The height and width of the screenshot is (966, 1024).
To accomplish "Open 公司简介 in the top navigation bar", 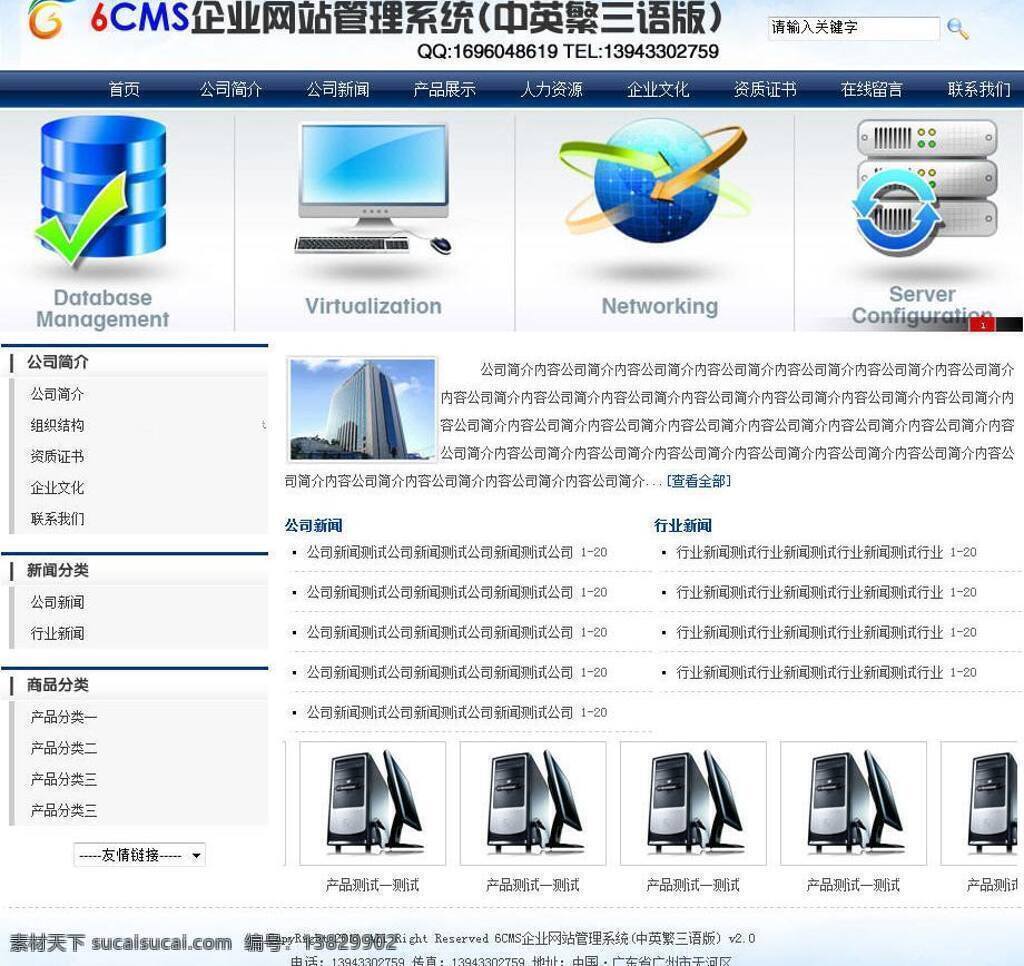I will 231,89.
